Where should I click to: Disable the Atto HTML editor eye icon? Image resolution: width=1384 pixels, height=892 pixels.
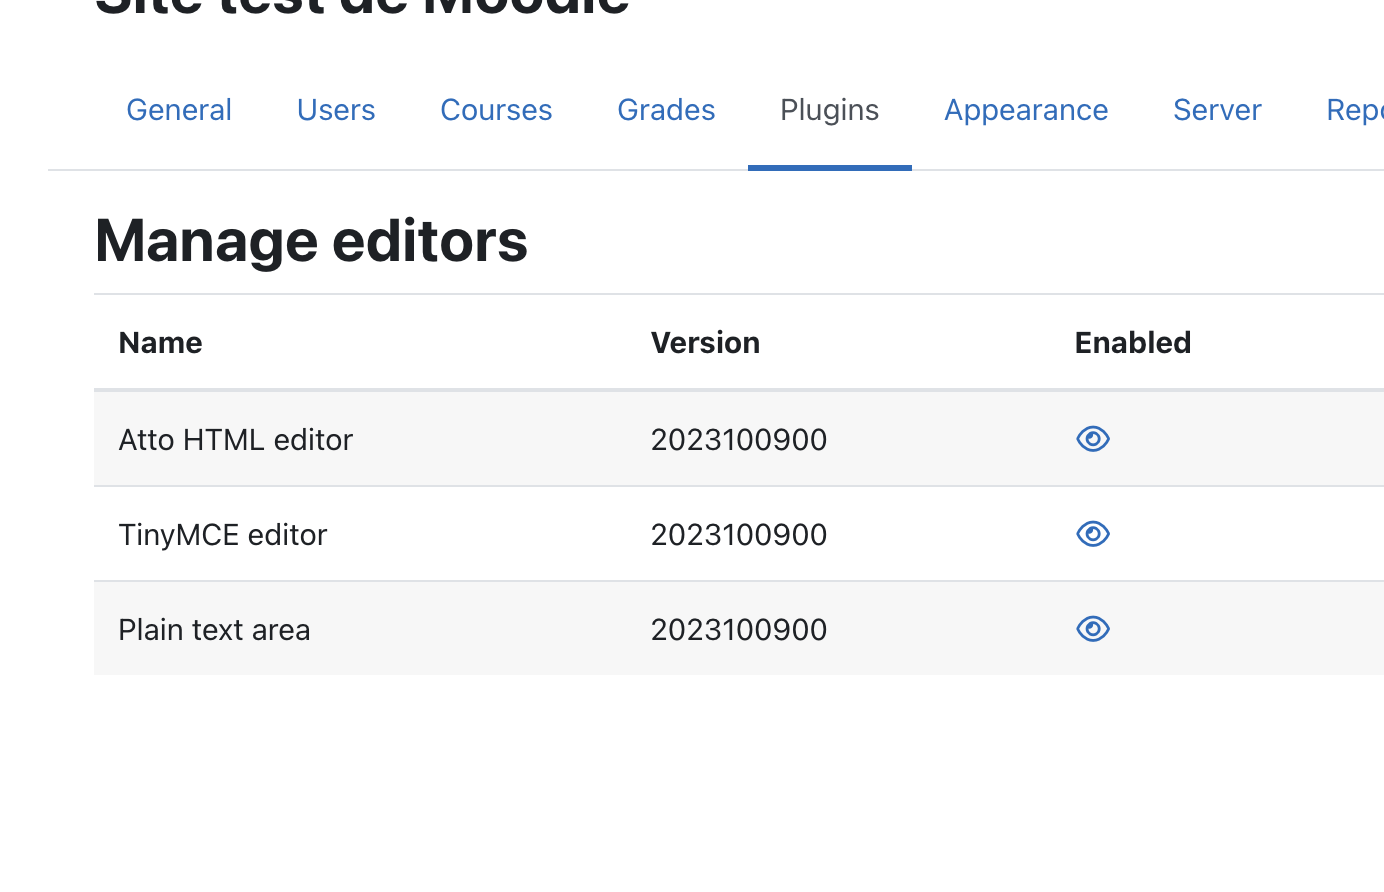click(x=1093, y=439)
